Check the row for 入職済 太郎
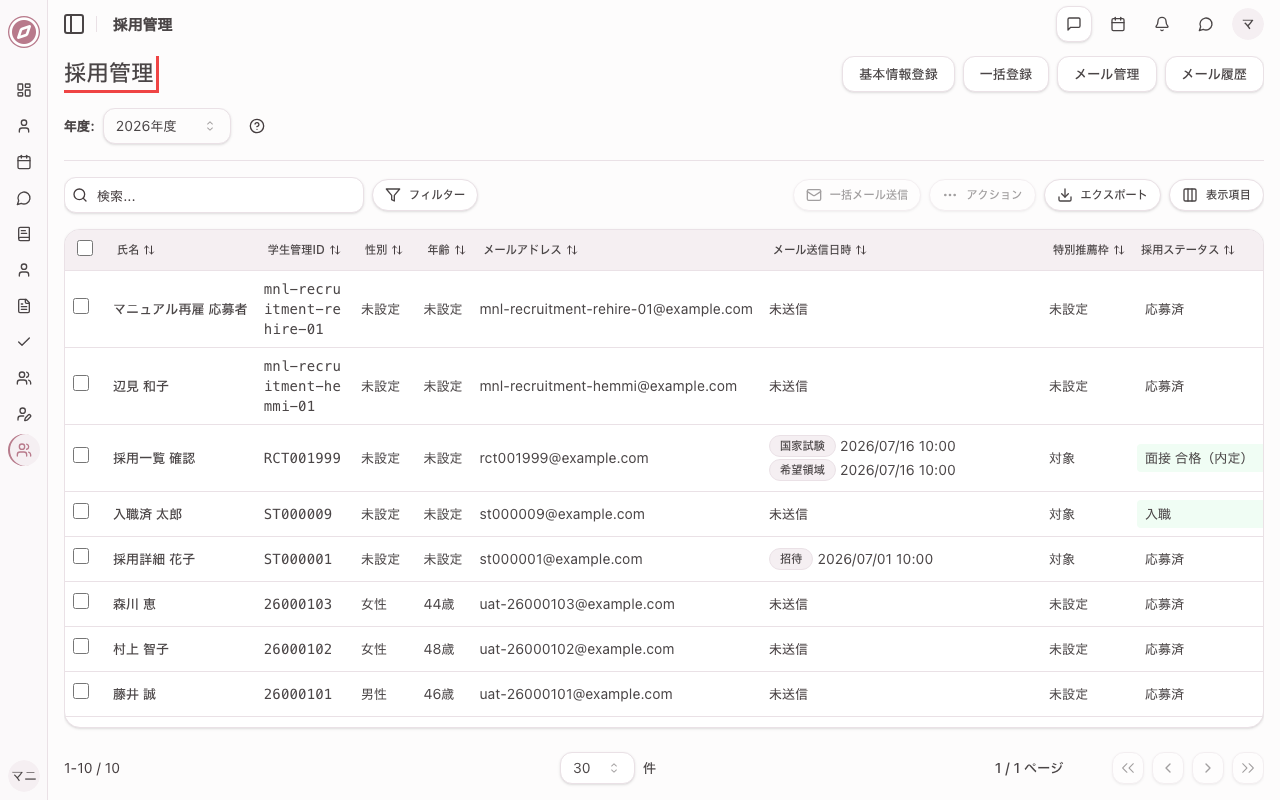Image resolution: width=1280 pixels, height=800 pixels. coord(81,511)
